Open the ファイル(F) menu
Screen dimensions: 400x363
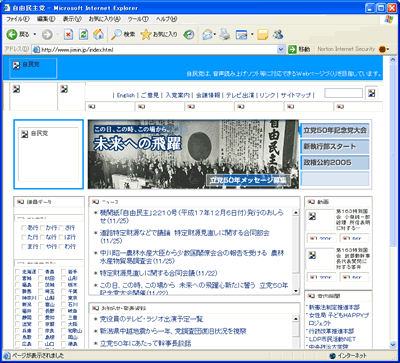[x=18, y=19]
